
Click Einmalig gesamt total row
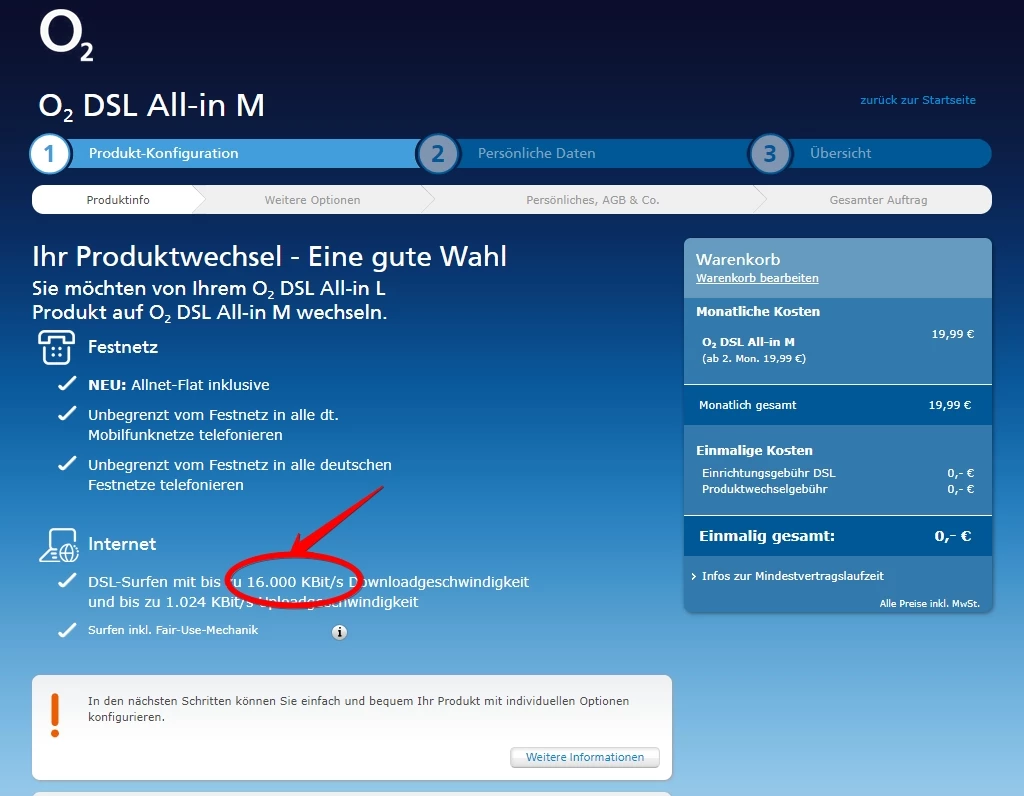coord(837,536)
